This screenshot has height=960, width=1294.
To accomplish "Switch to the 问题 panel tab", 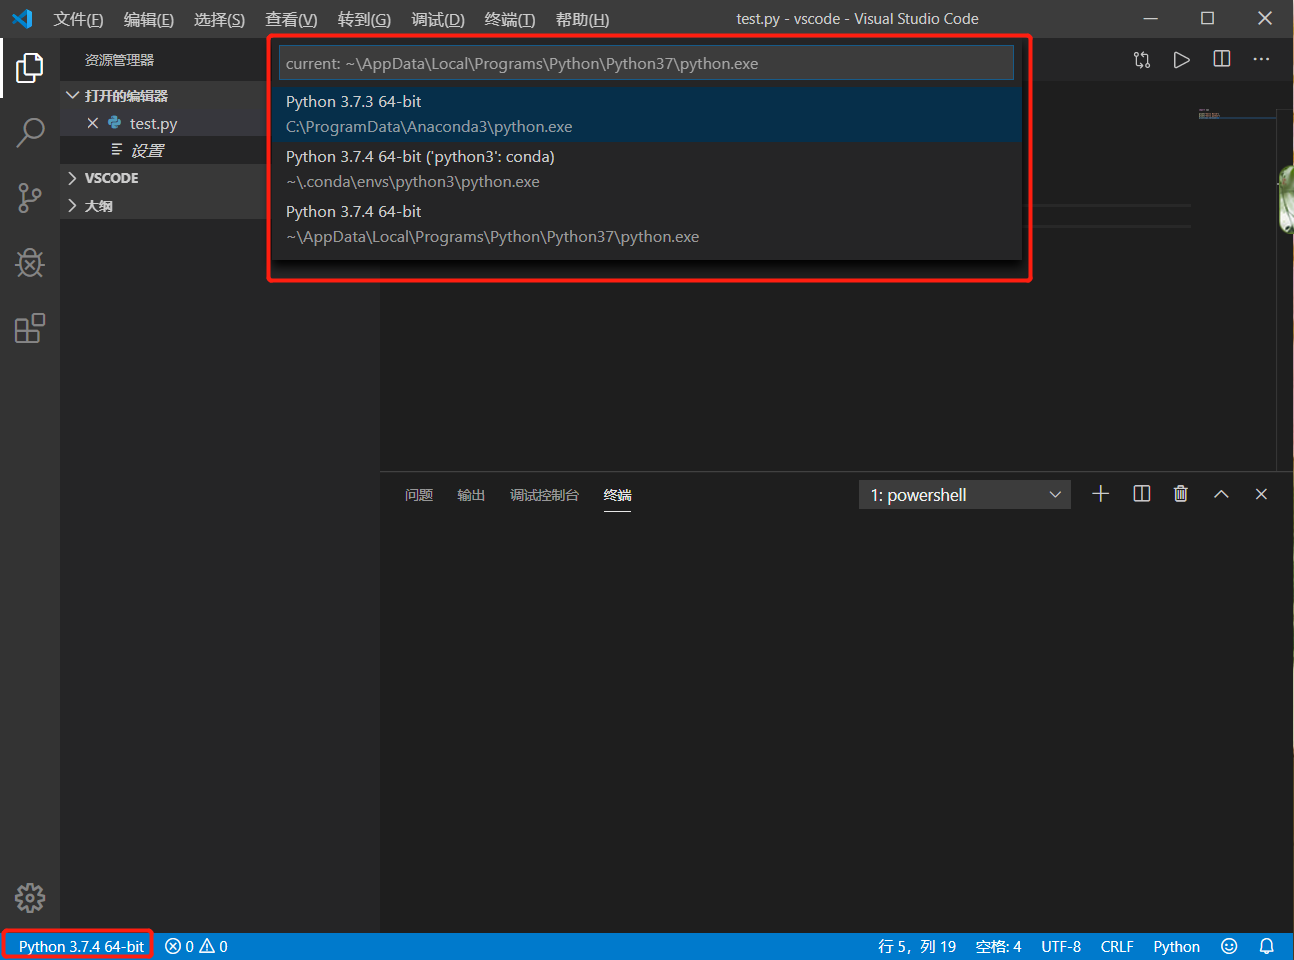I will tap(419, 495).
